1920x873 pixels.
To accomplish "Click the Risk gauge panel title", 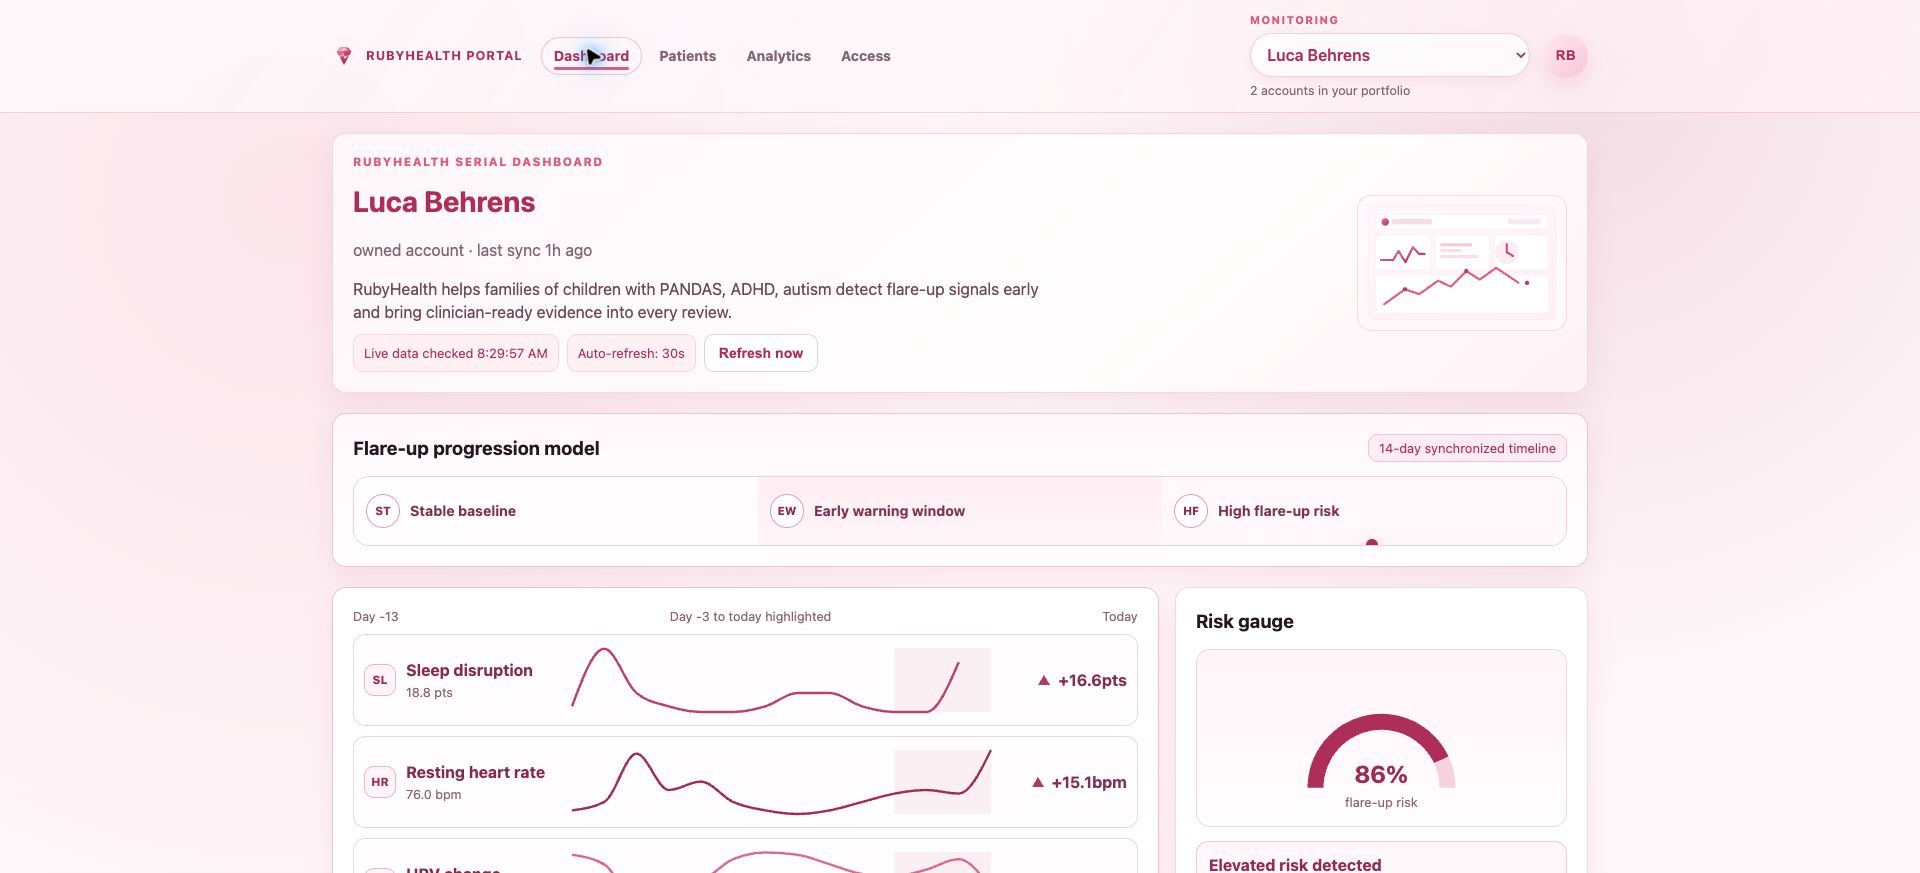I will [x=1245, y=621].
